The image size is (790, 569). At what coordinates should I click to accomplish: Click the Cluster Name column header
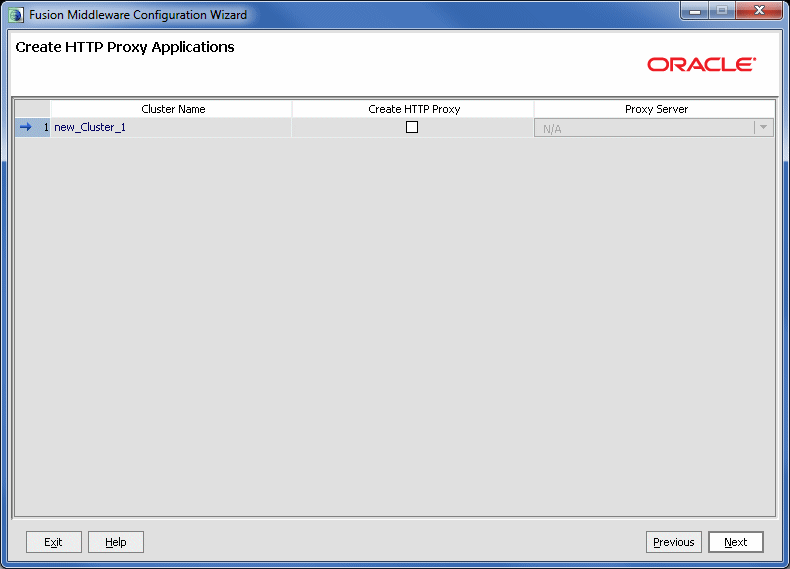tap(171, 109)
